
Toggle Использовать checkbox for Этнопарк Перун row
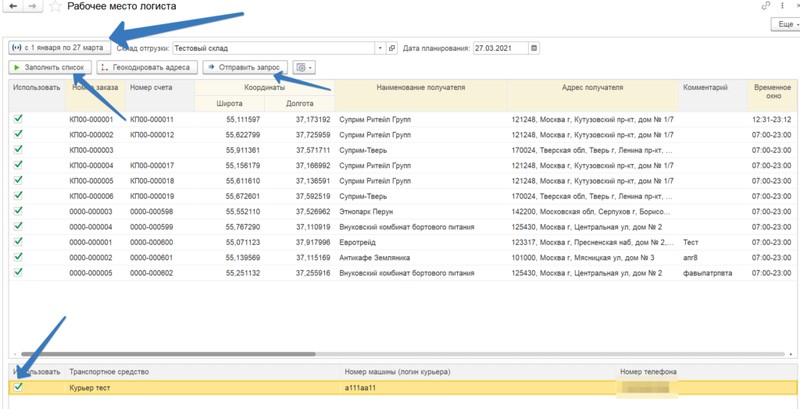pos(18,211)
